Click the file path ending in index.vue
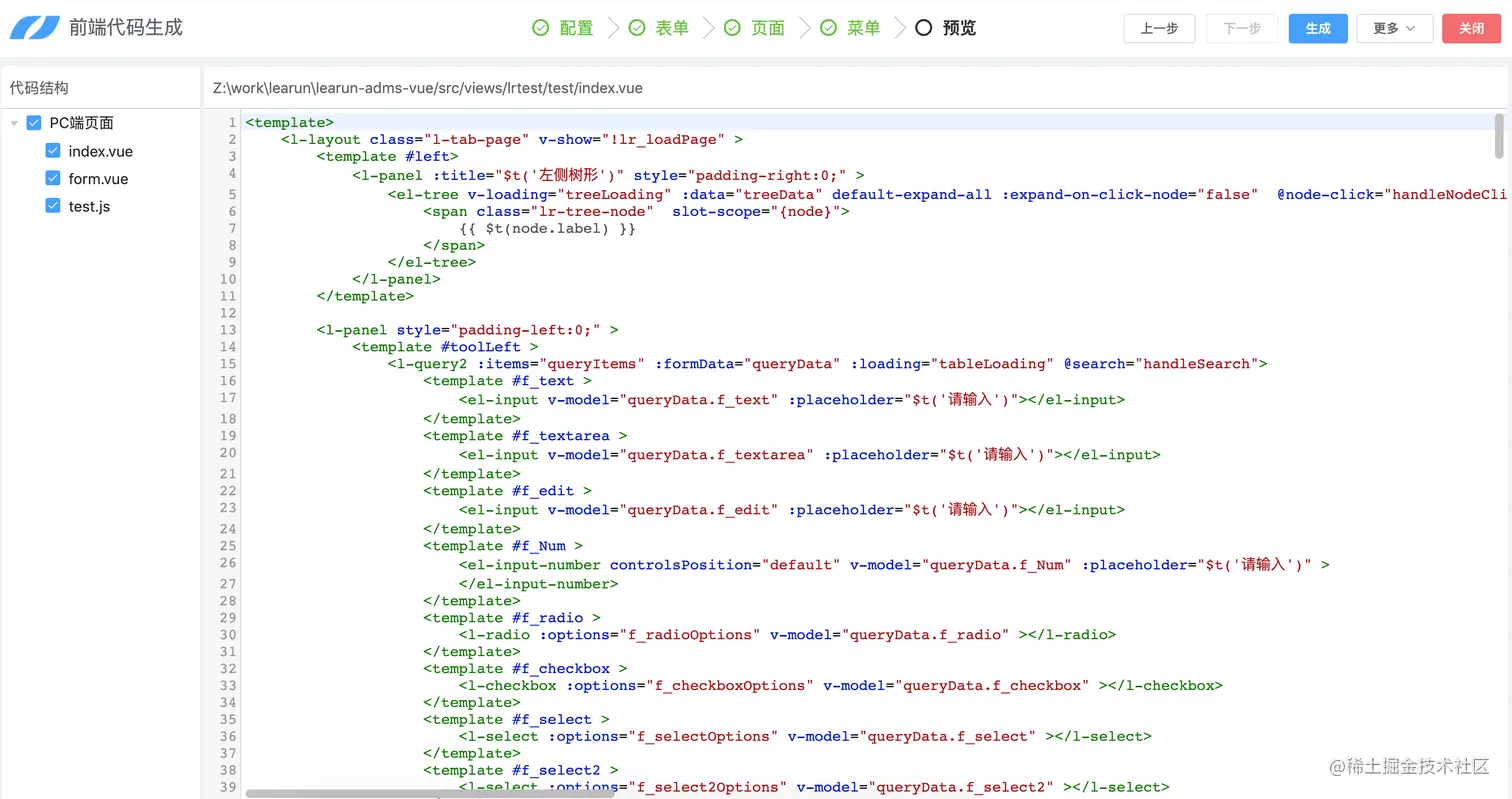The height and width of the screenshot is (799, 1512). click(427, 87)
